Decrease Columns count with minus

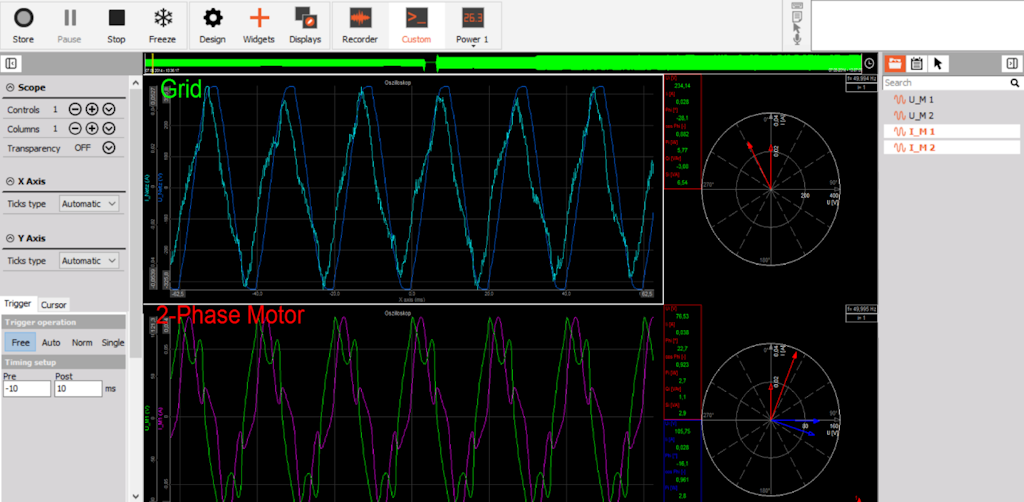click(75, 129)
